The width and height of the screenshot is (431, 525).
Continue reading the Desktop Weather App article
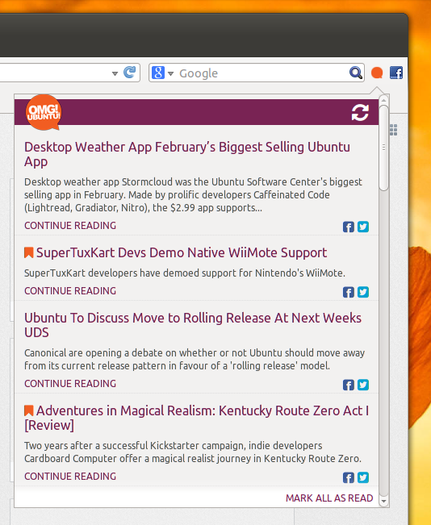tap(70, 226)
